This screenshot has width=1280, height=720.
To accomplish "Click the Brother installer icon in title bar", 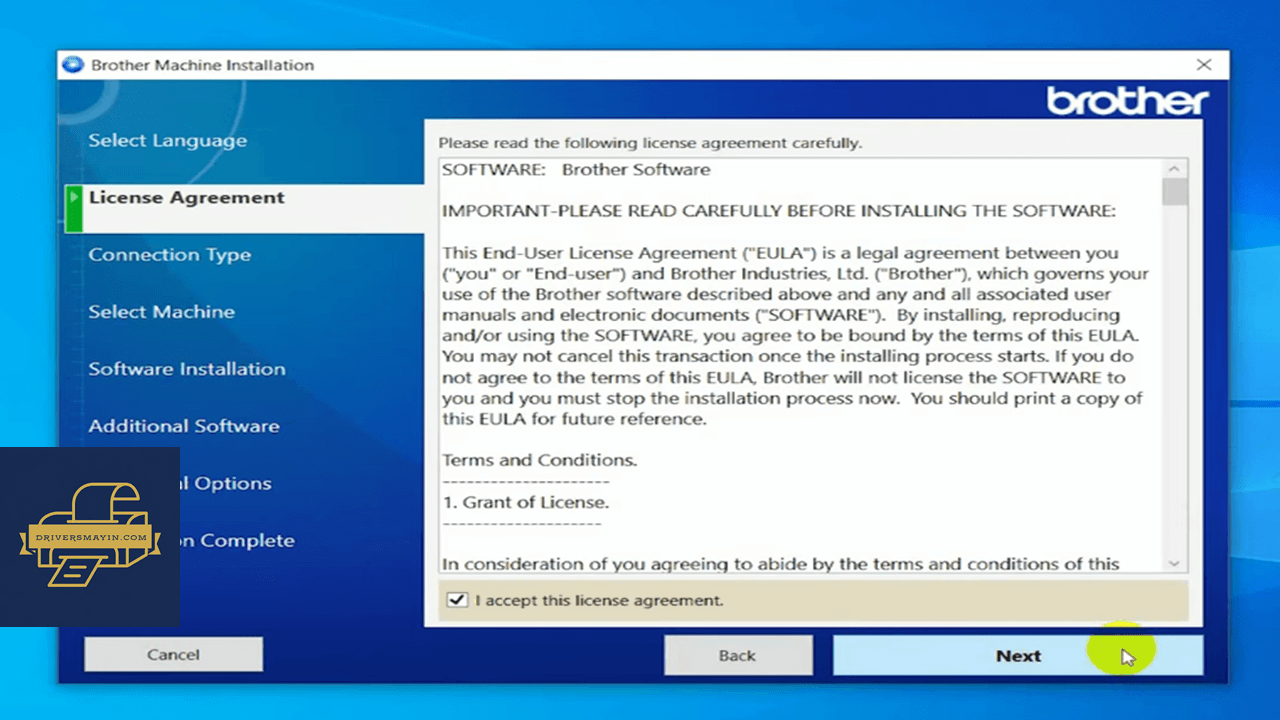I will point(73,65).
